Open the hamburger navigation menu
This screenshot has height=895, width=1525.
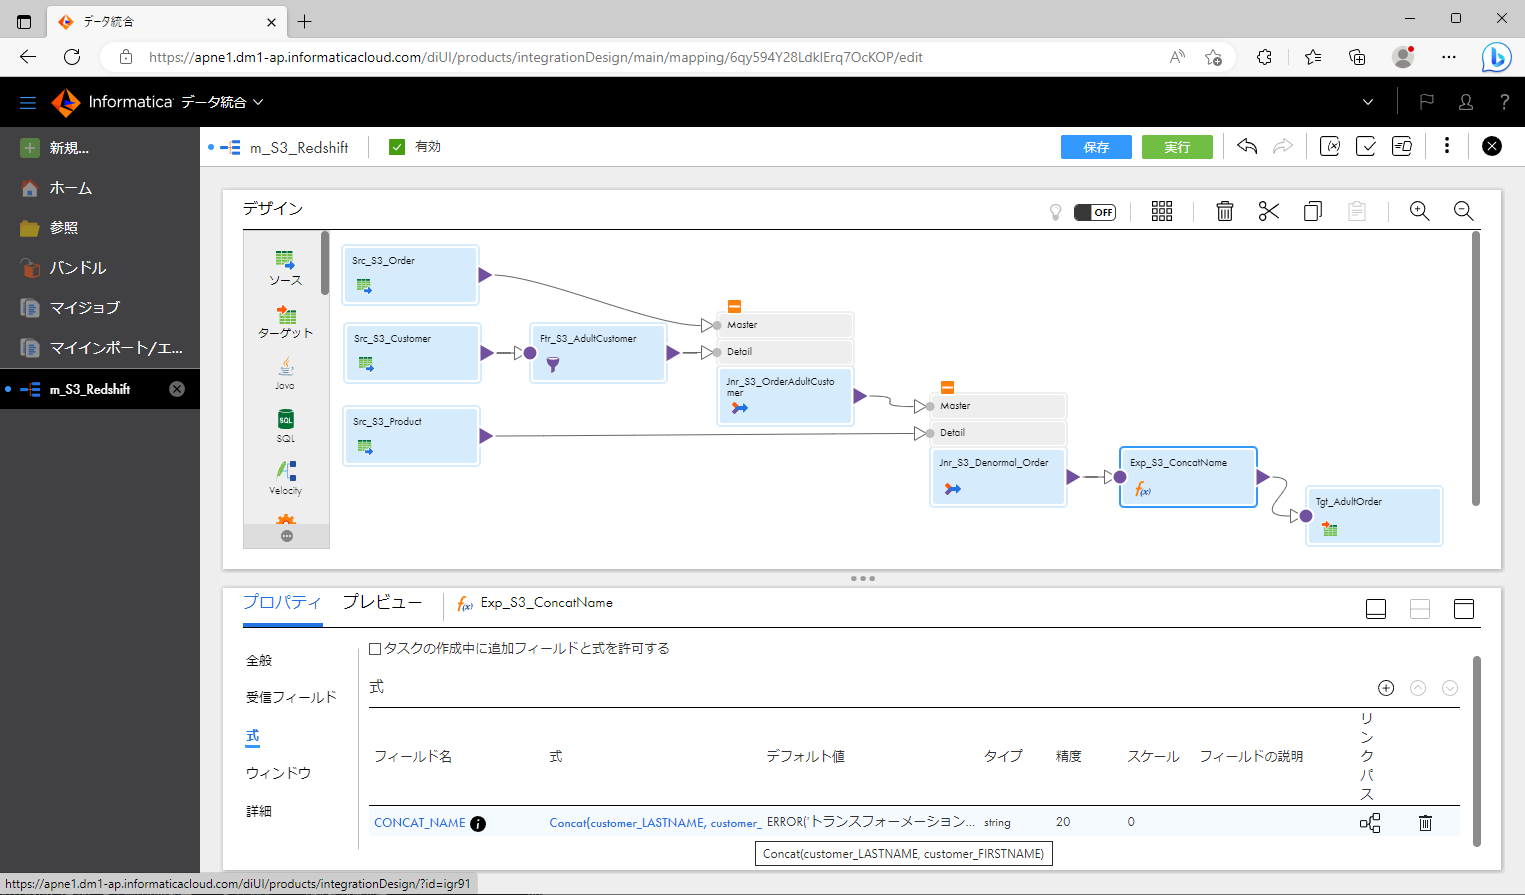[27, 101]
